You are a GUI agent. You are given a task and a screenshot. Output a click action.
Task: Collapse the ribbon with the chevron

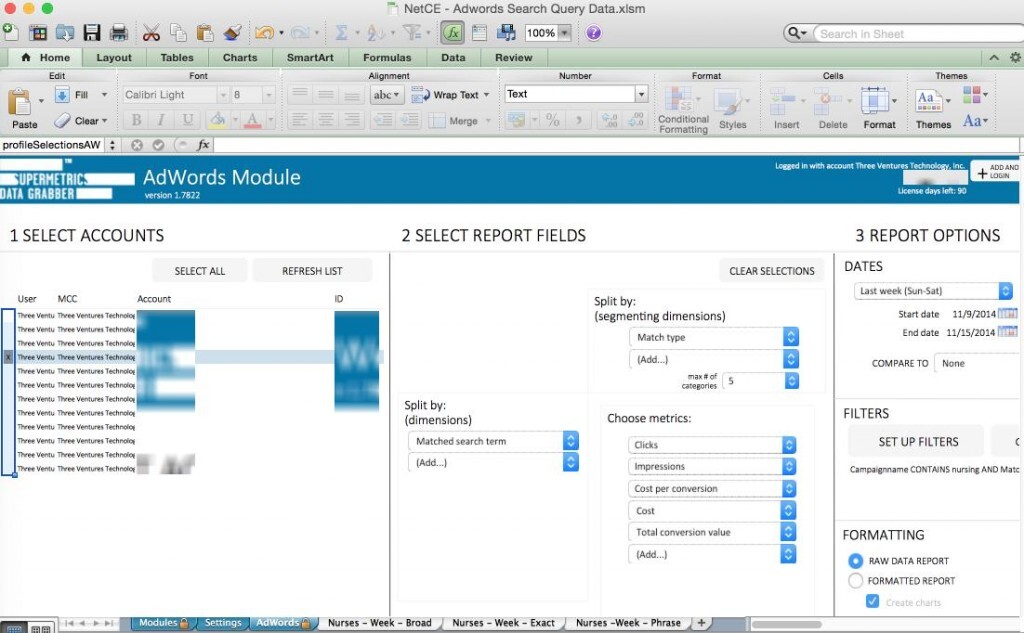pyautogui.click(x=994, y=57)
